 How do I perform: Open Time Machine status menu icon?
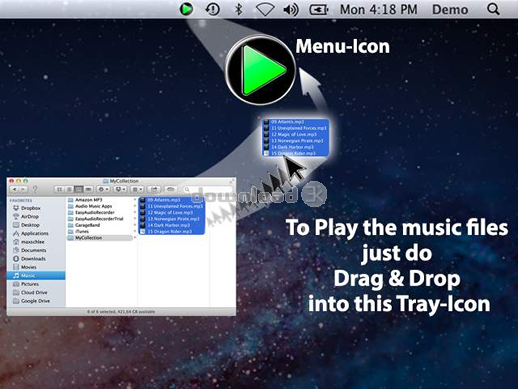pos(213,9)
